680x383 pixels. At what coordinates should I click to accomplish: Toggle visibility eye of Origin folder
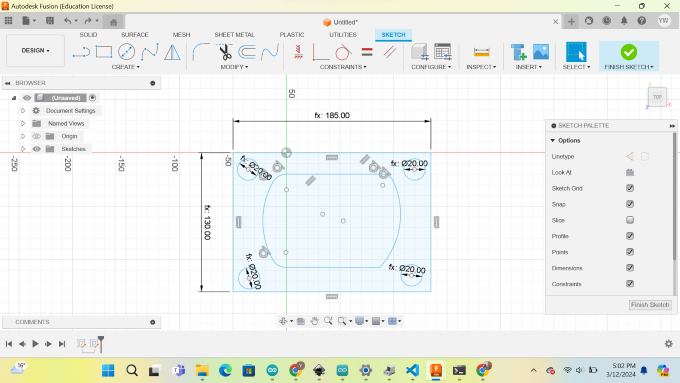tap(36, 136)
